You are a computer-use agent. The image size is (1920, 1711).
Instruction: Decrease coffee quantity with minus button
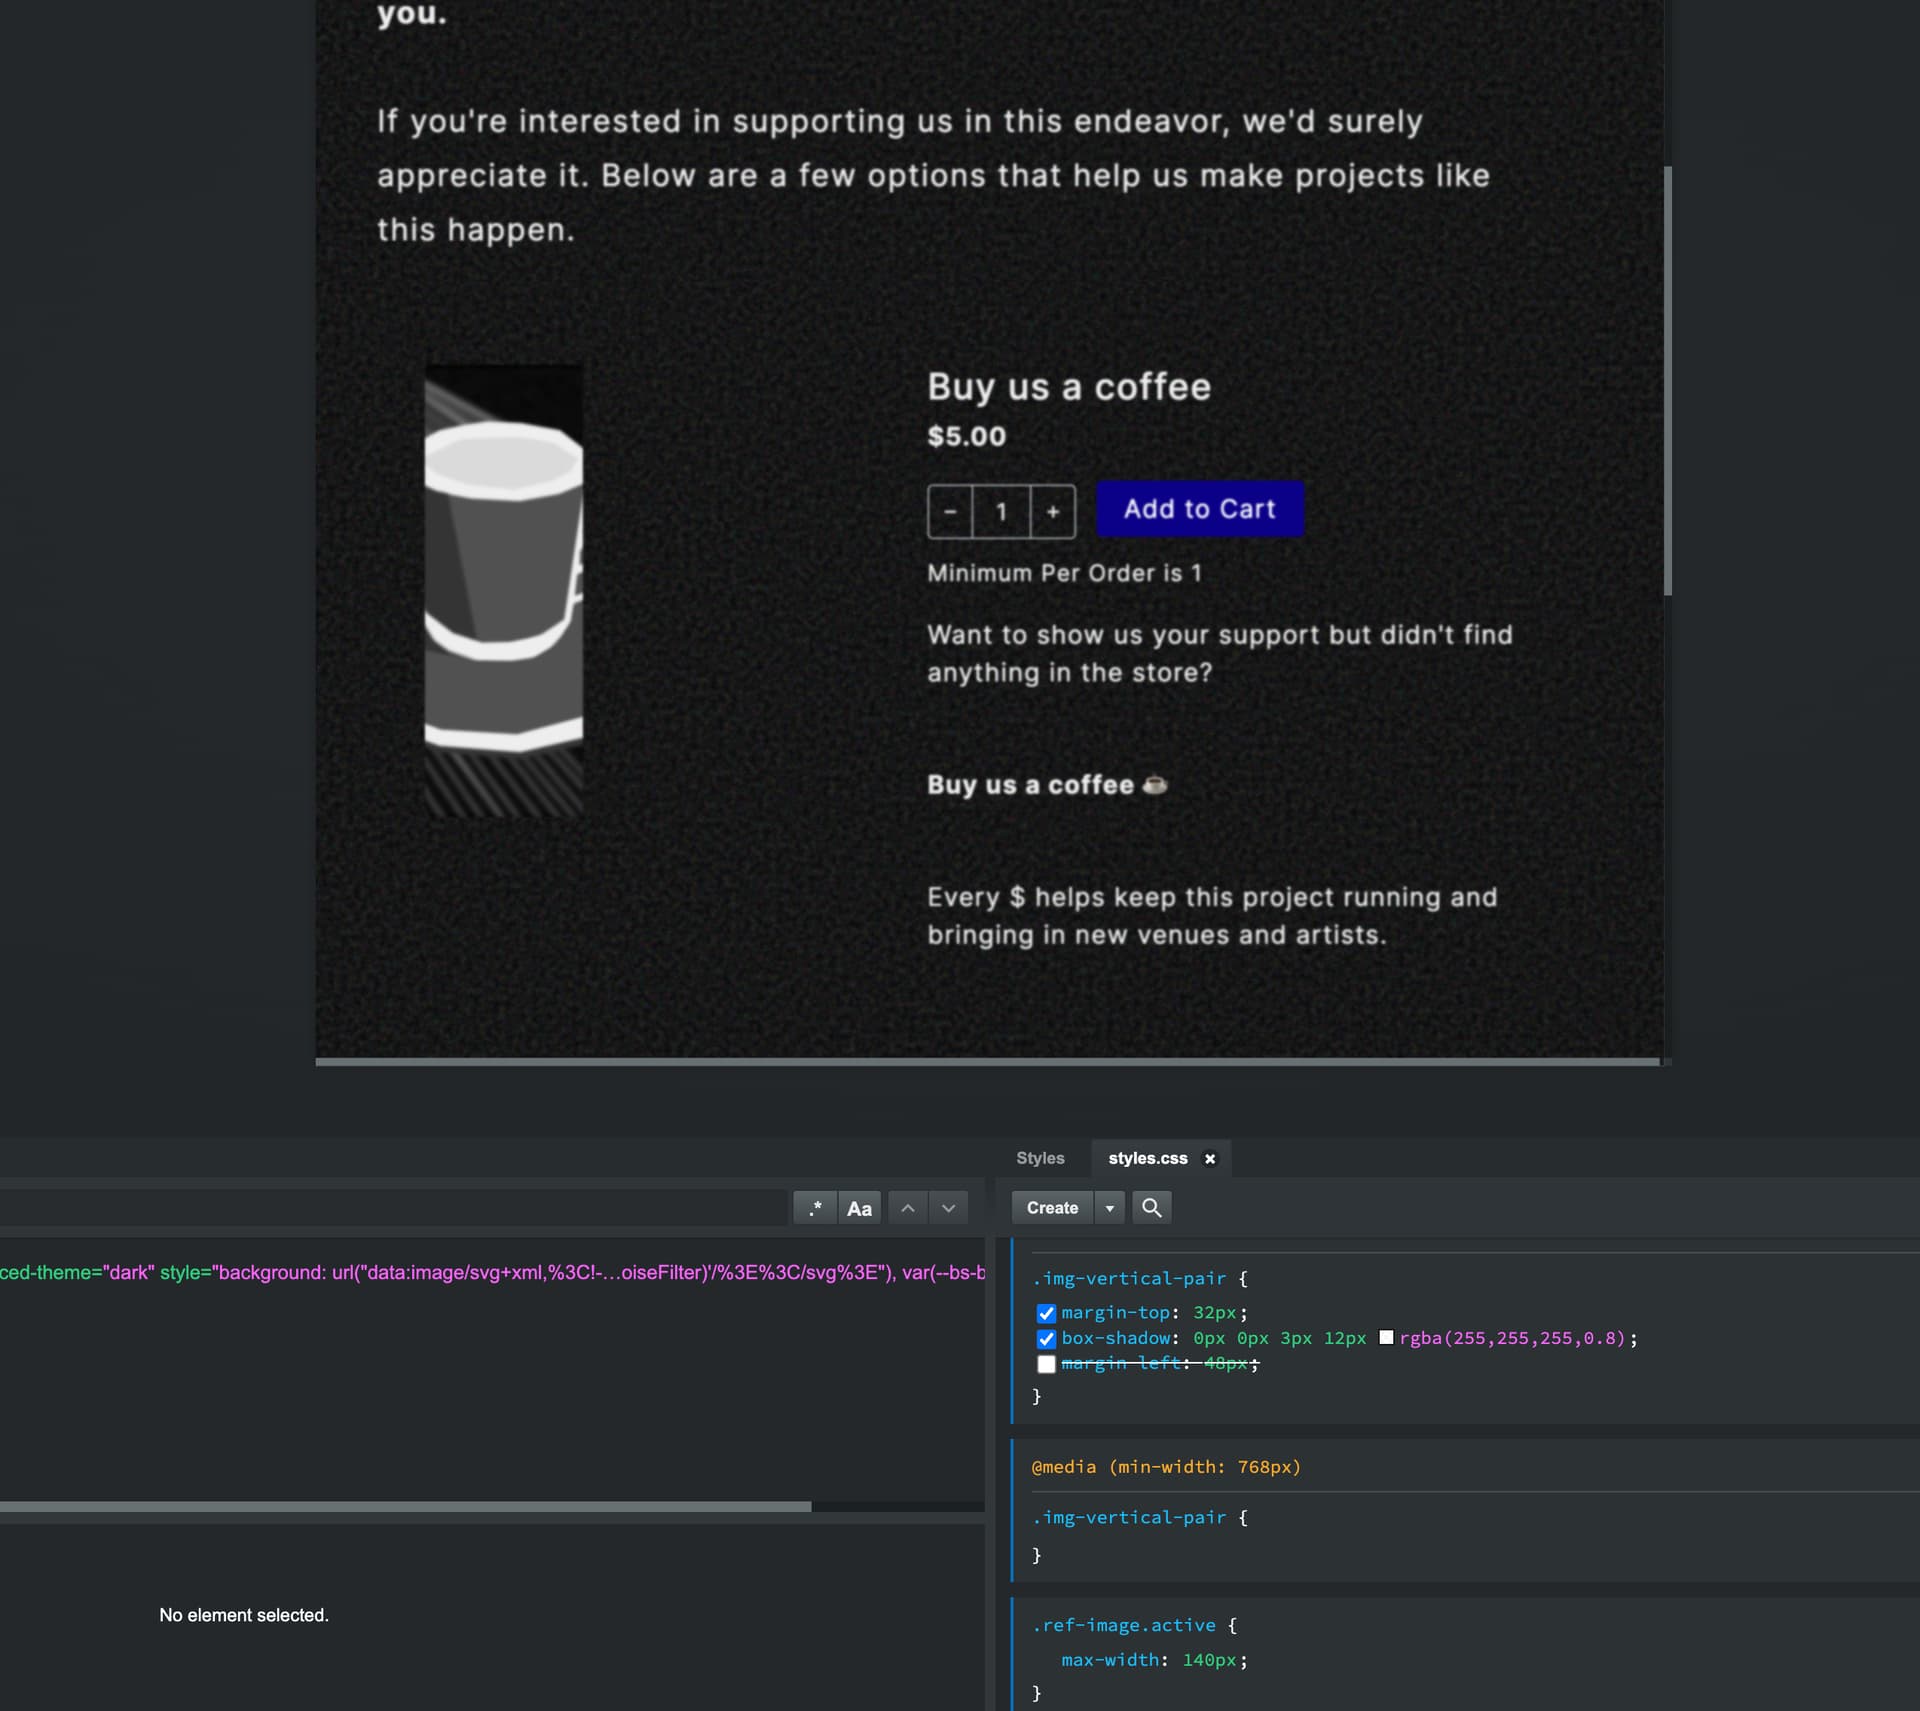pyautogui.click(x=950, y=512)
